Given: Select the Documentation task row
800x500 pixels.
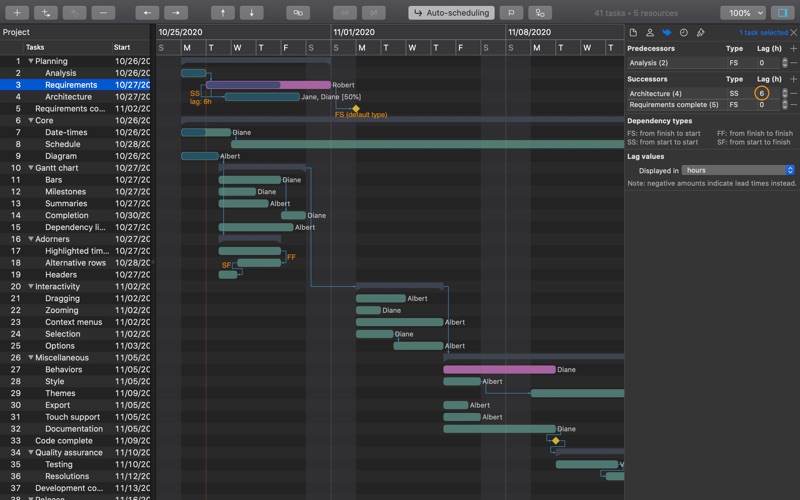Looking at the screenshot, I should [x=75, y=429].
